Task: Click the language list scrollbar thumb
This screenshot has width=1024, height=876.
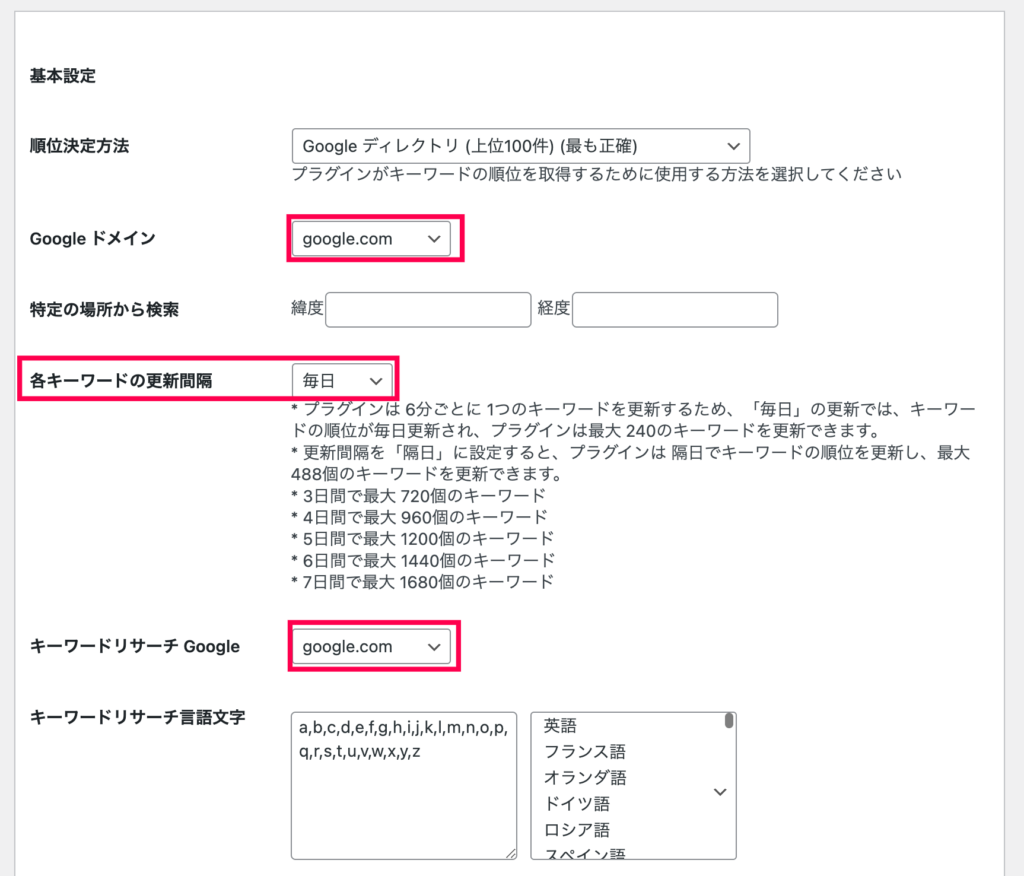Action: coord(729,721)
